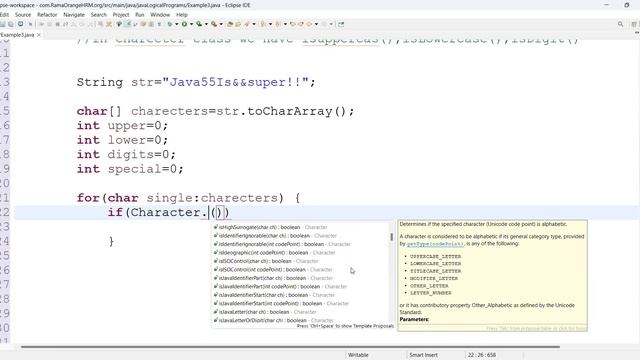Click the int upper=0 line
640x360 pixels.
coord(122,126)
